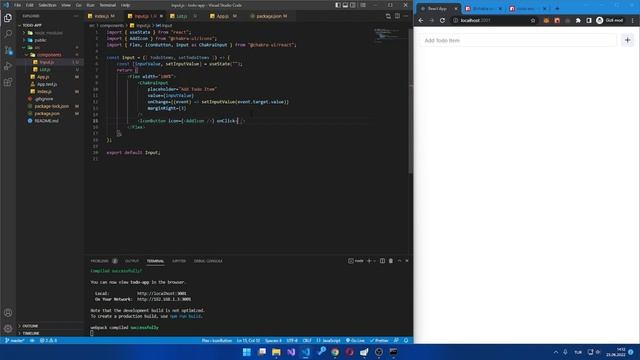Open the Help menu

coord(125,5)
